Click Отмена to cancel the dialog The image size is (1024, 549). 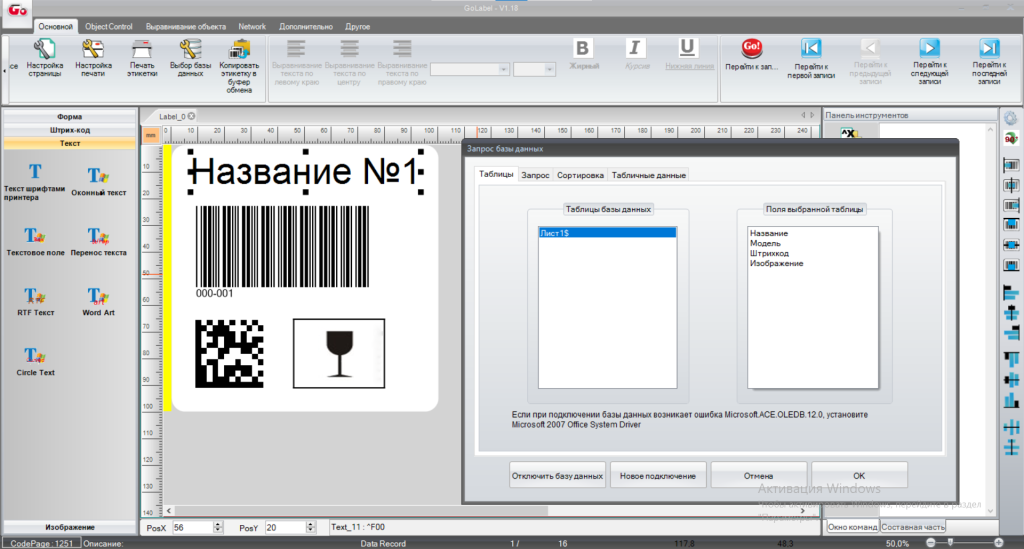click(x=758, y=476)
